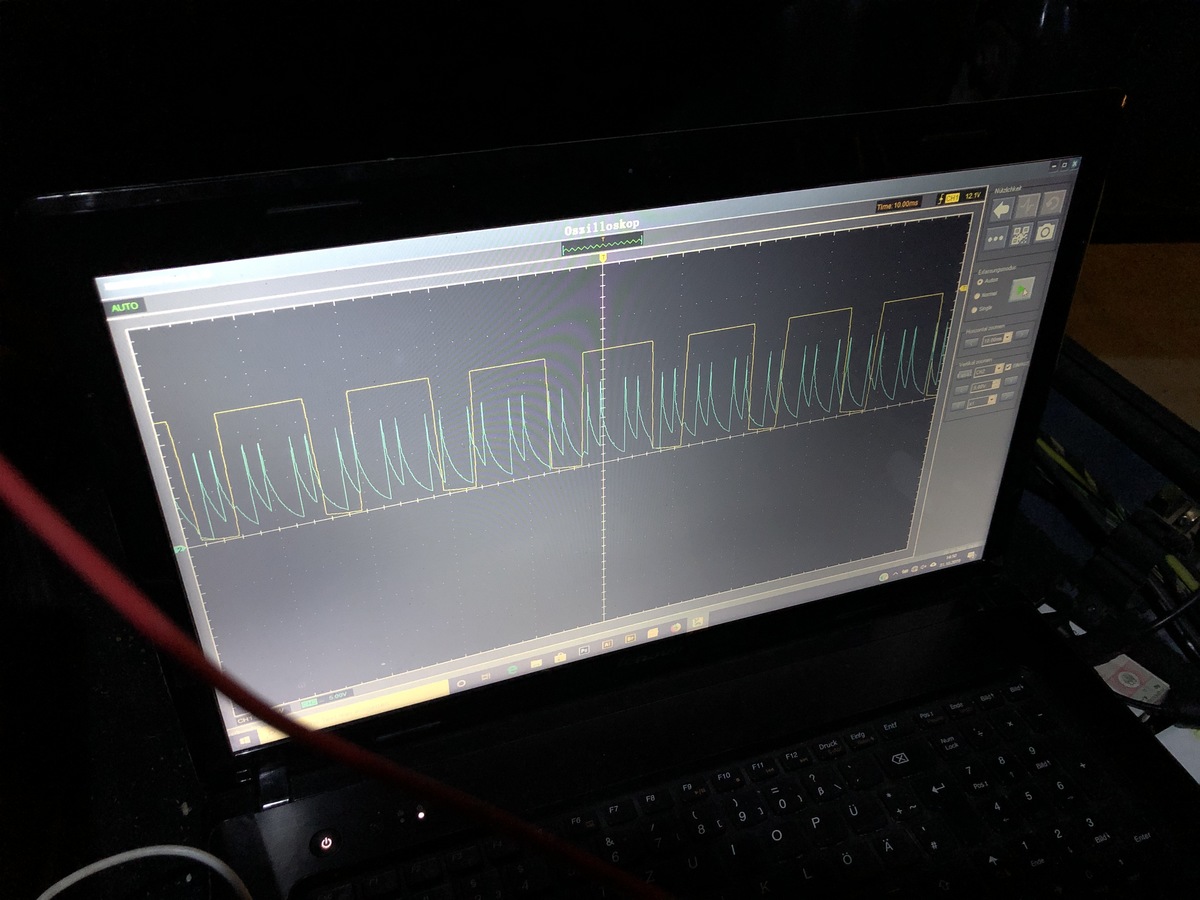The height and width of the screenshot is (900, 1200).
Task: Take a screenshot with the camera icon
Action: coord(1046,232)
